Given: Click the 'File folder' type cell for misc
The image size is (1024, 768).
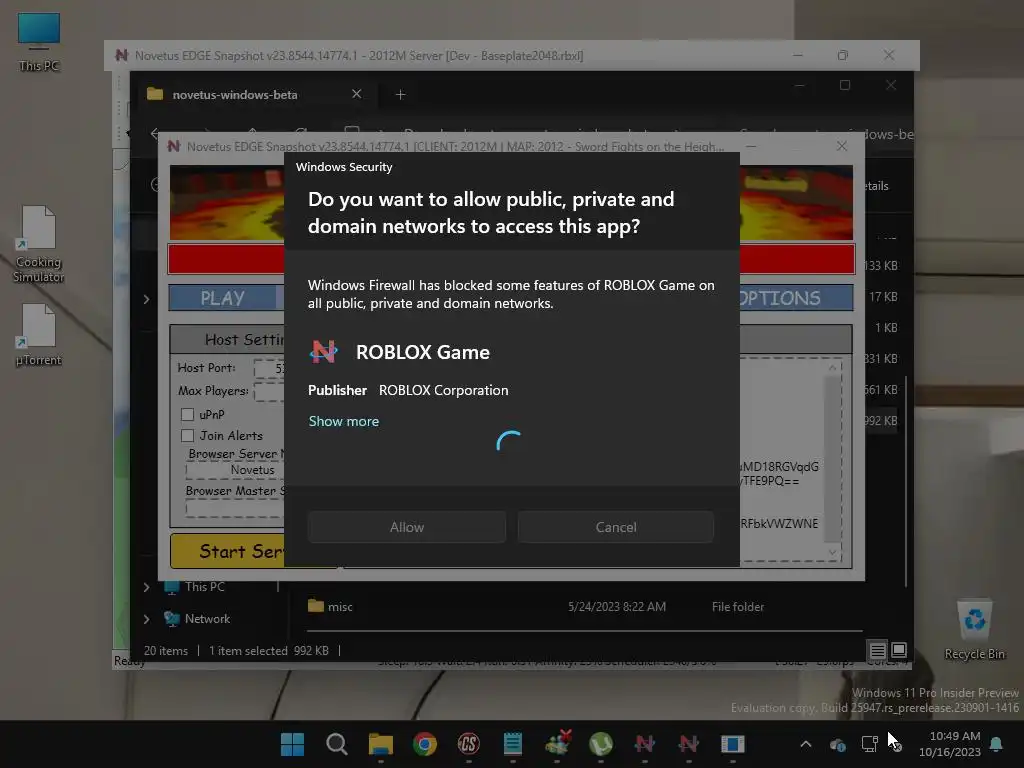Looking at the screenshot, I should [x=738, y=607].
